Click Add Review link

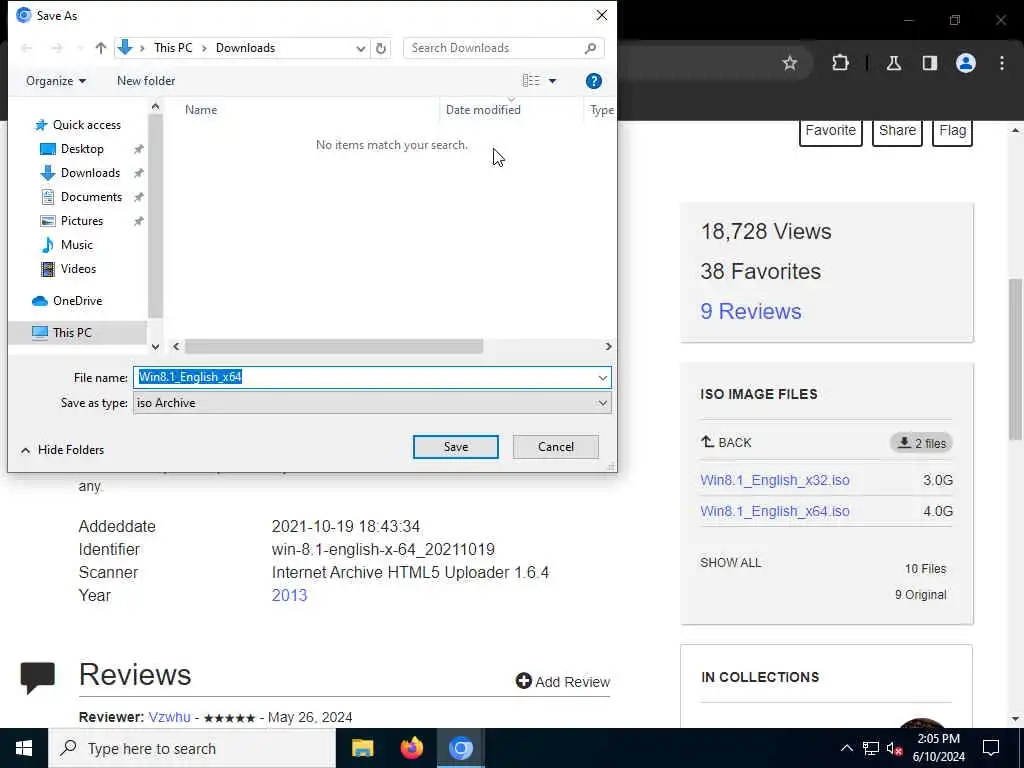563,682
